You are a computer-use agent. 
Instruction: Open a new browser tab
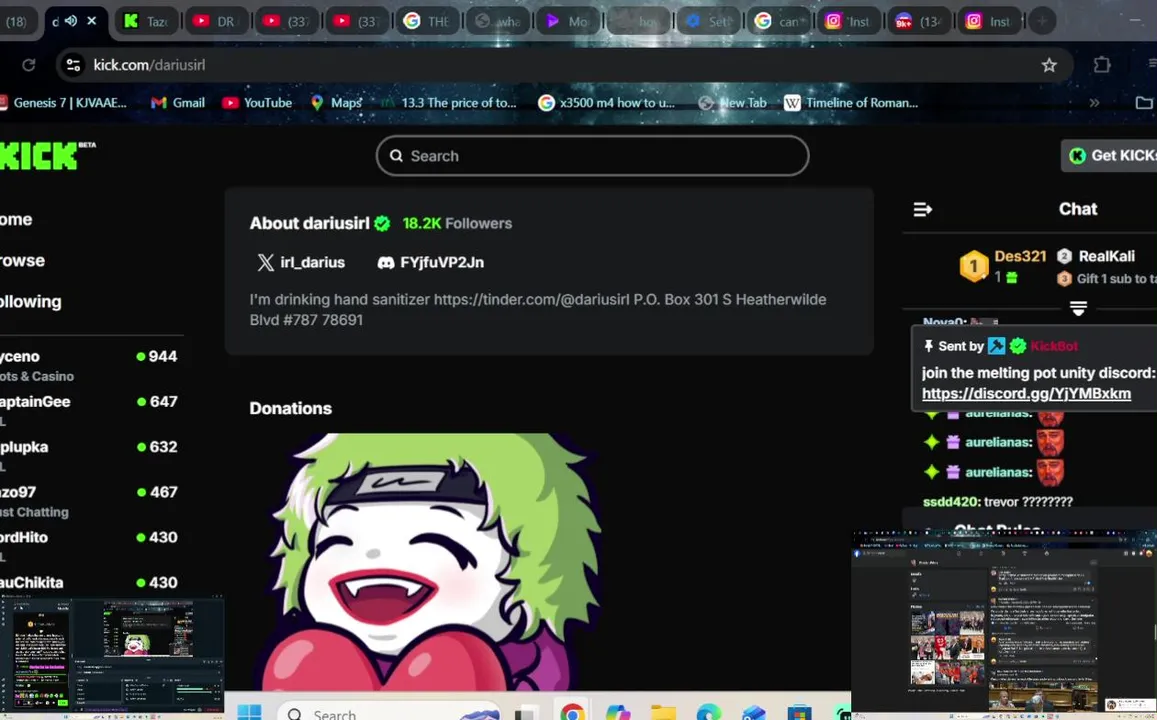tap(1042, 21)
